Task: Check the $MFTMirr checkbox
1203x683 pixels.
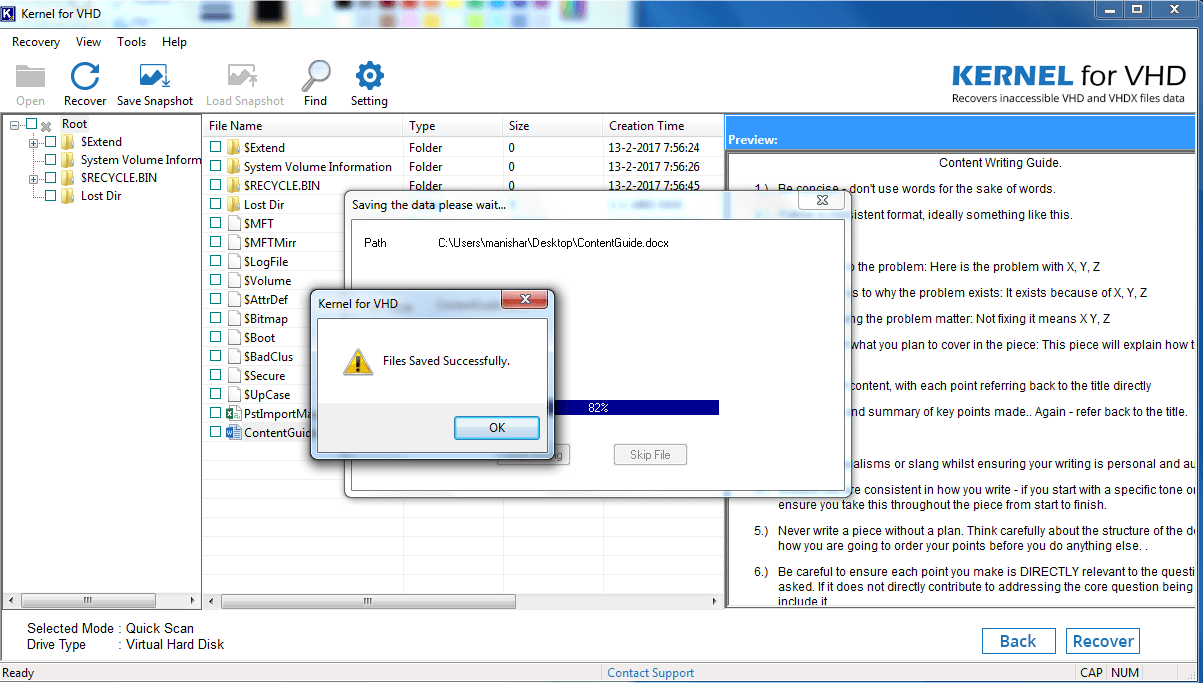Action: [x=215, y=242]
